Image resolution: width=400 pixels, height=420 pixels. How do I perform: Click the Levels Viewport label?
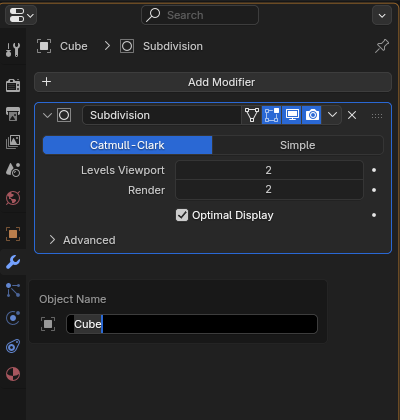[x=123, y=170]
